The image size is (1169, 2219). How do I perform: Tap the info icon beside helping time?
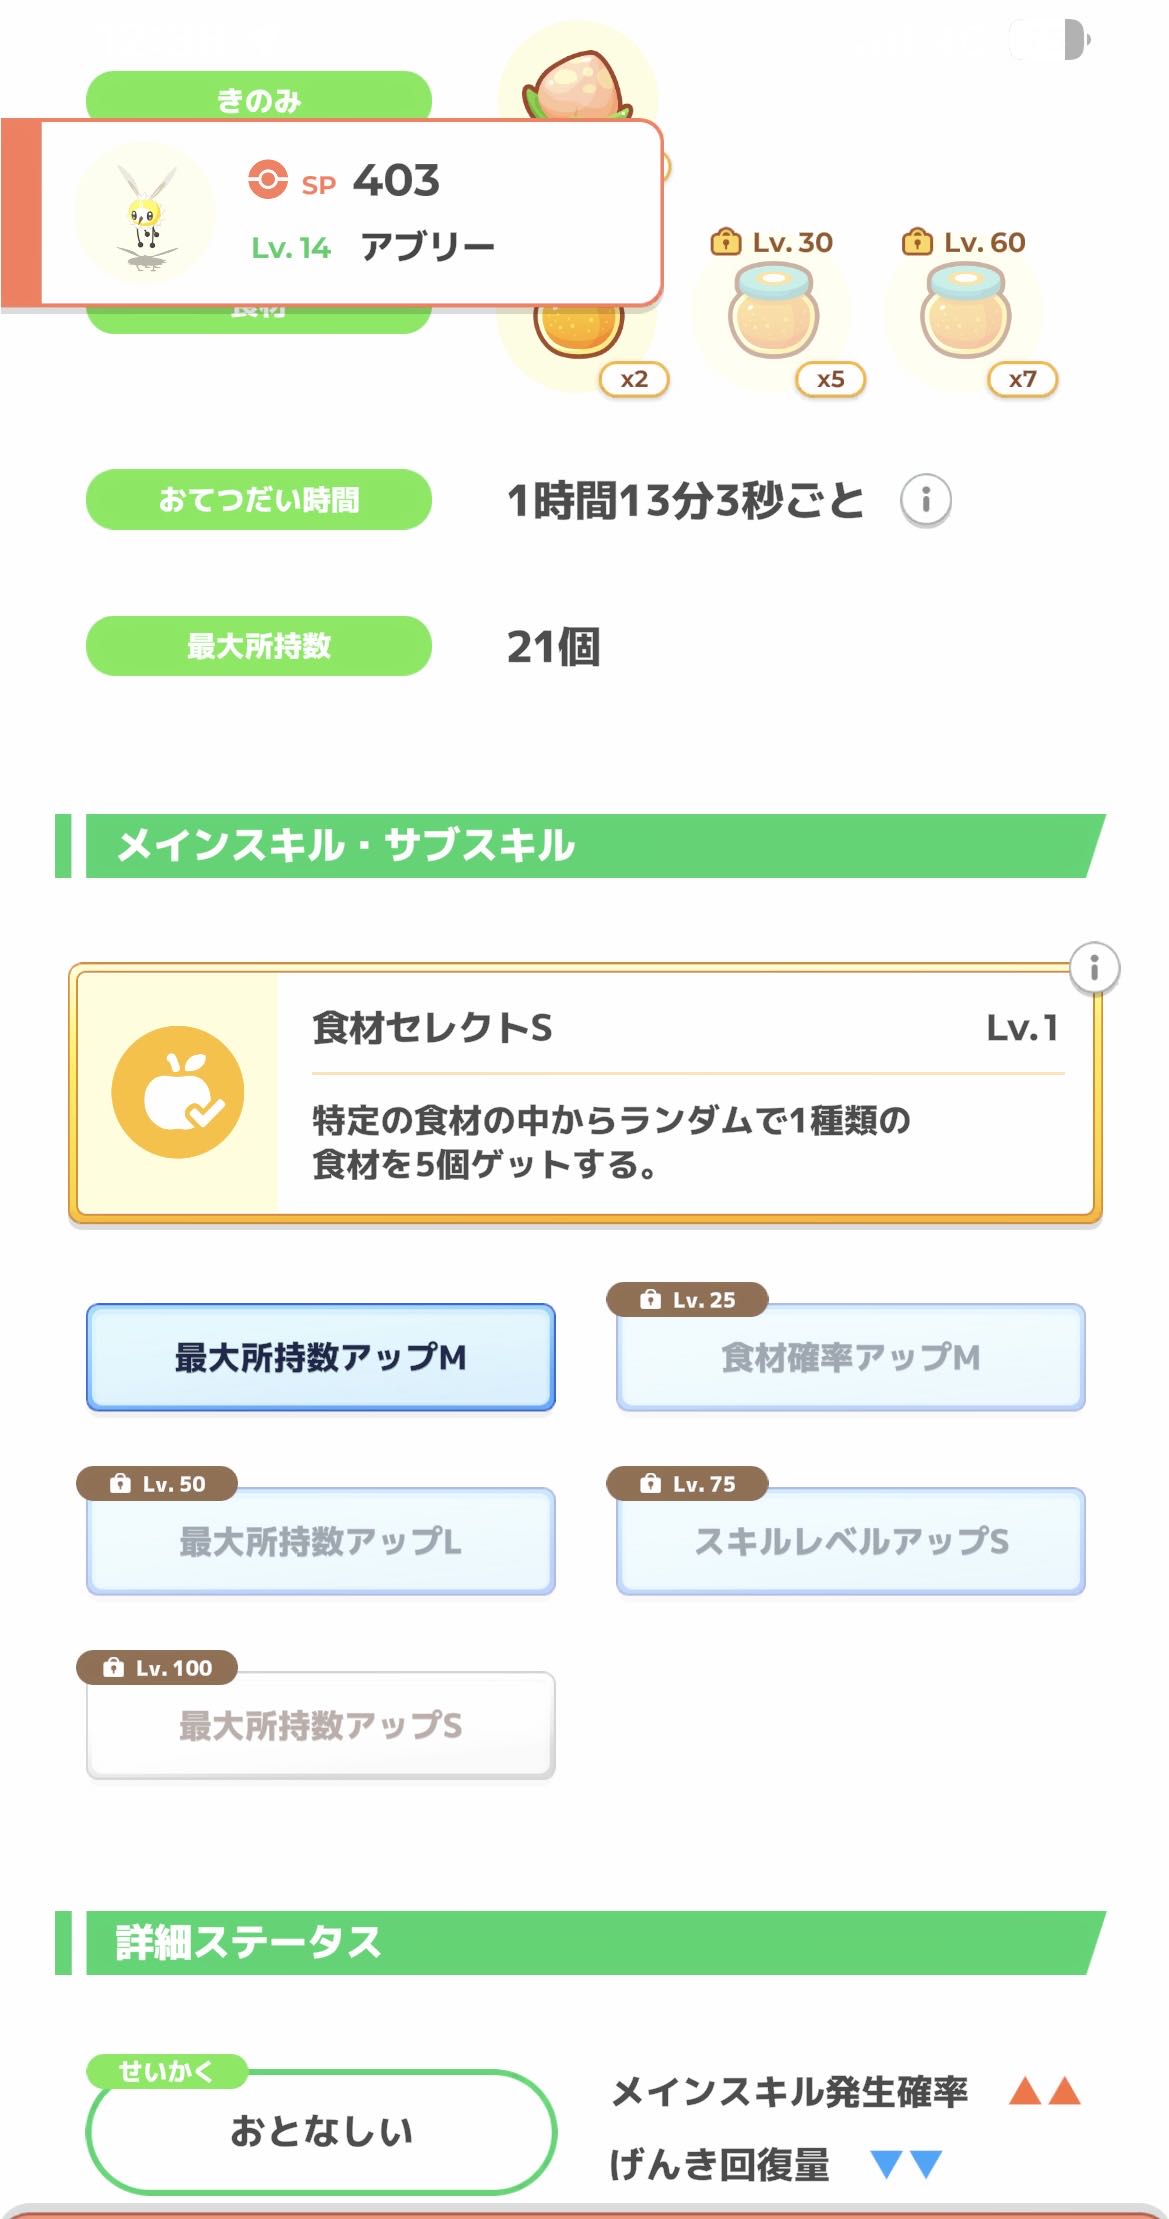pyautogui.click(x=925, y=499)
